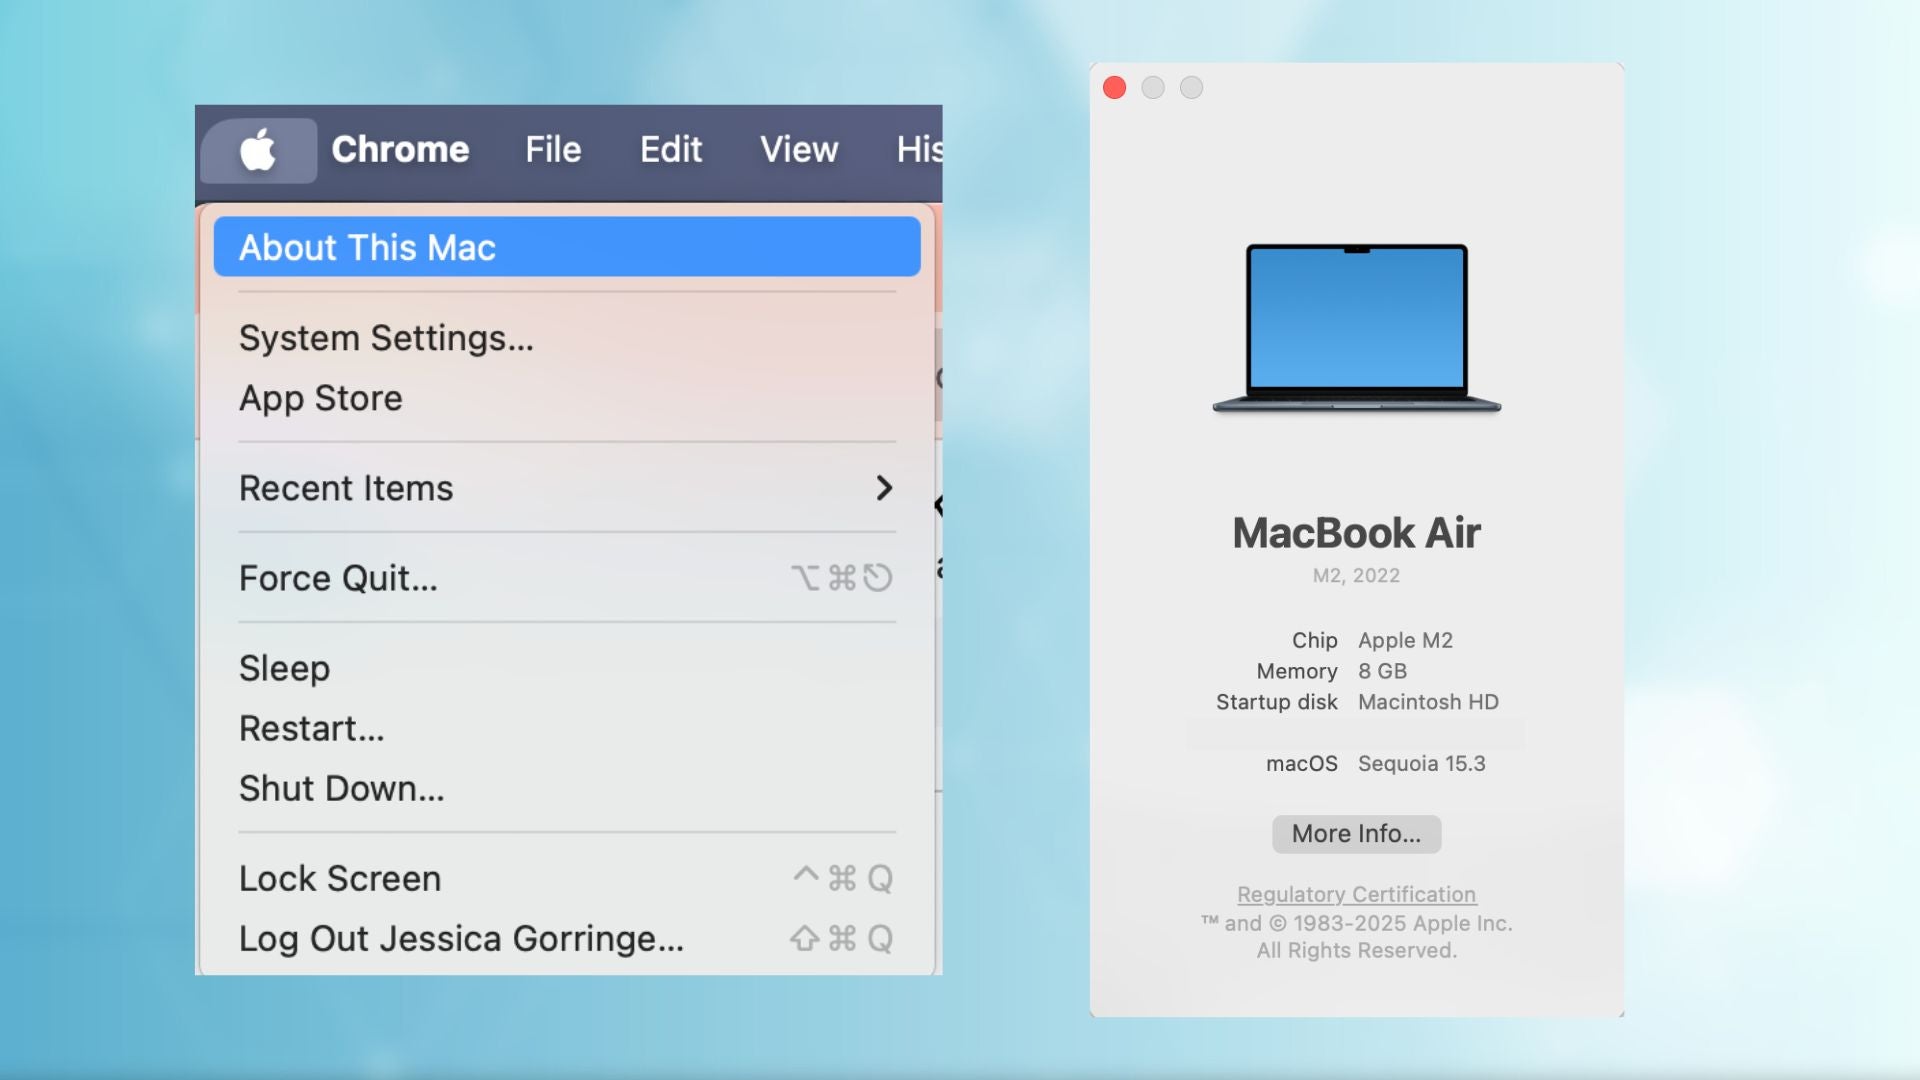Click the 'Apple M2' chip value

coord(1405,640)
